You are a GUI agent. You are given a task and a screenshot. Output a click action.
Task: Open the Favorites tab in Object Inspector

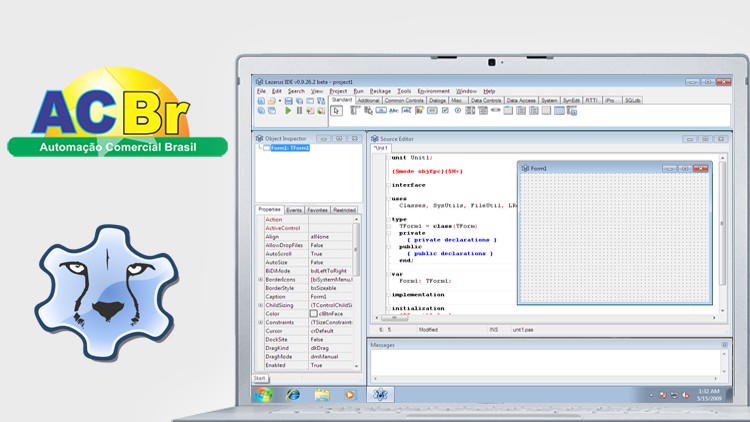[x=317, y=210]
